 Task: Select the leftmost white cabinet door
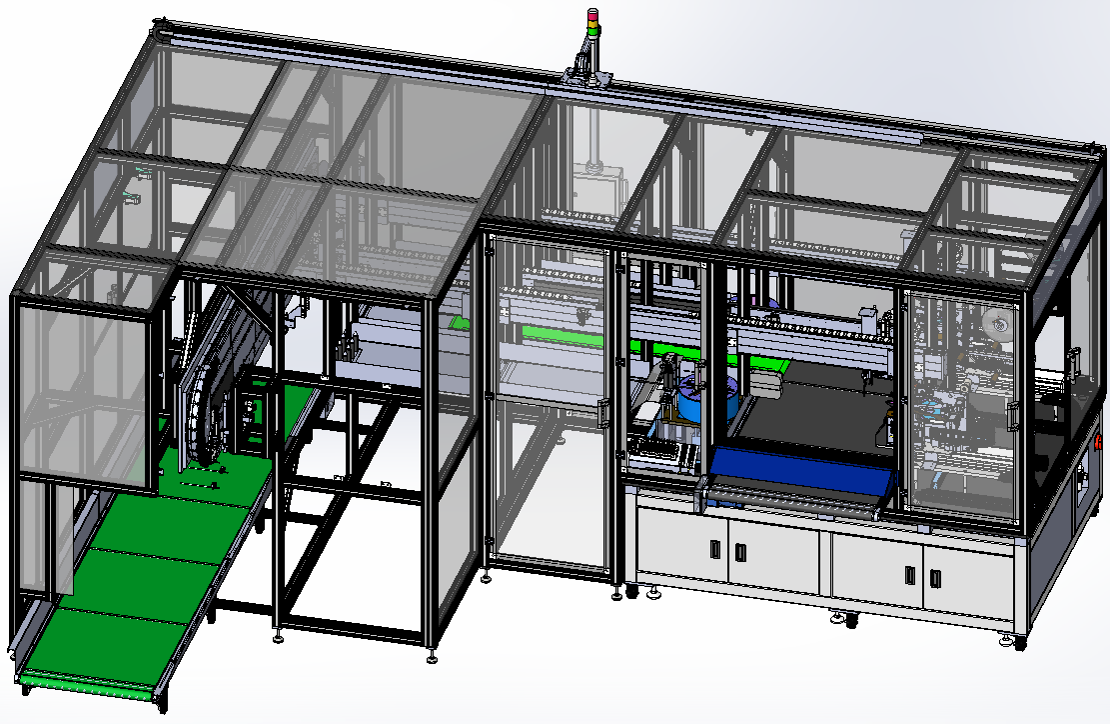pyautogui.click(x=682, y=545)
